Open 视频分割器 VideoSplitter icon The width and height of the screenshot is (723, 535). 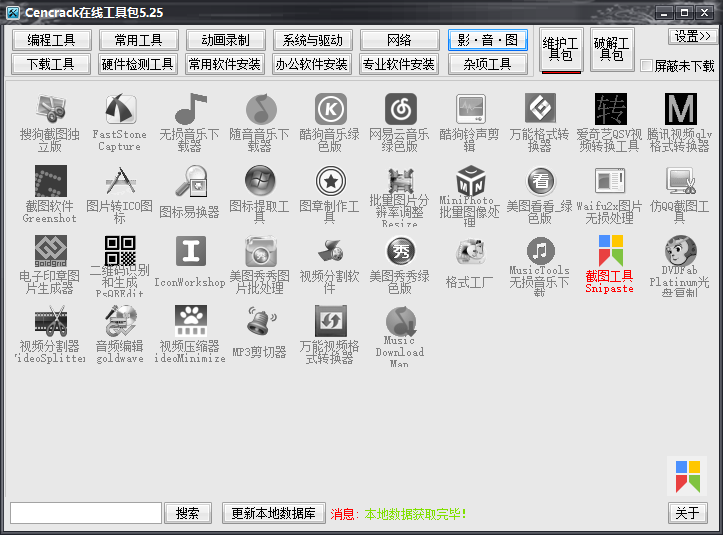click(50, 321)
